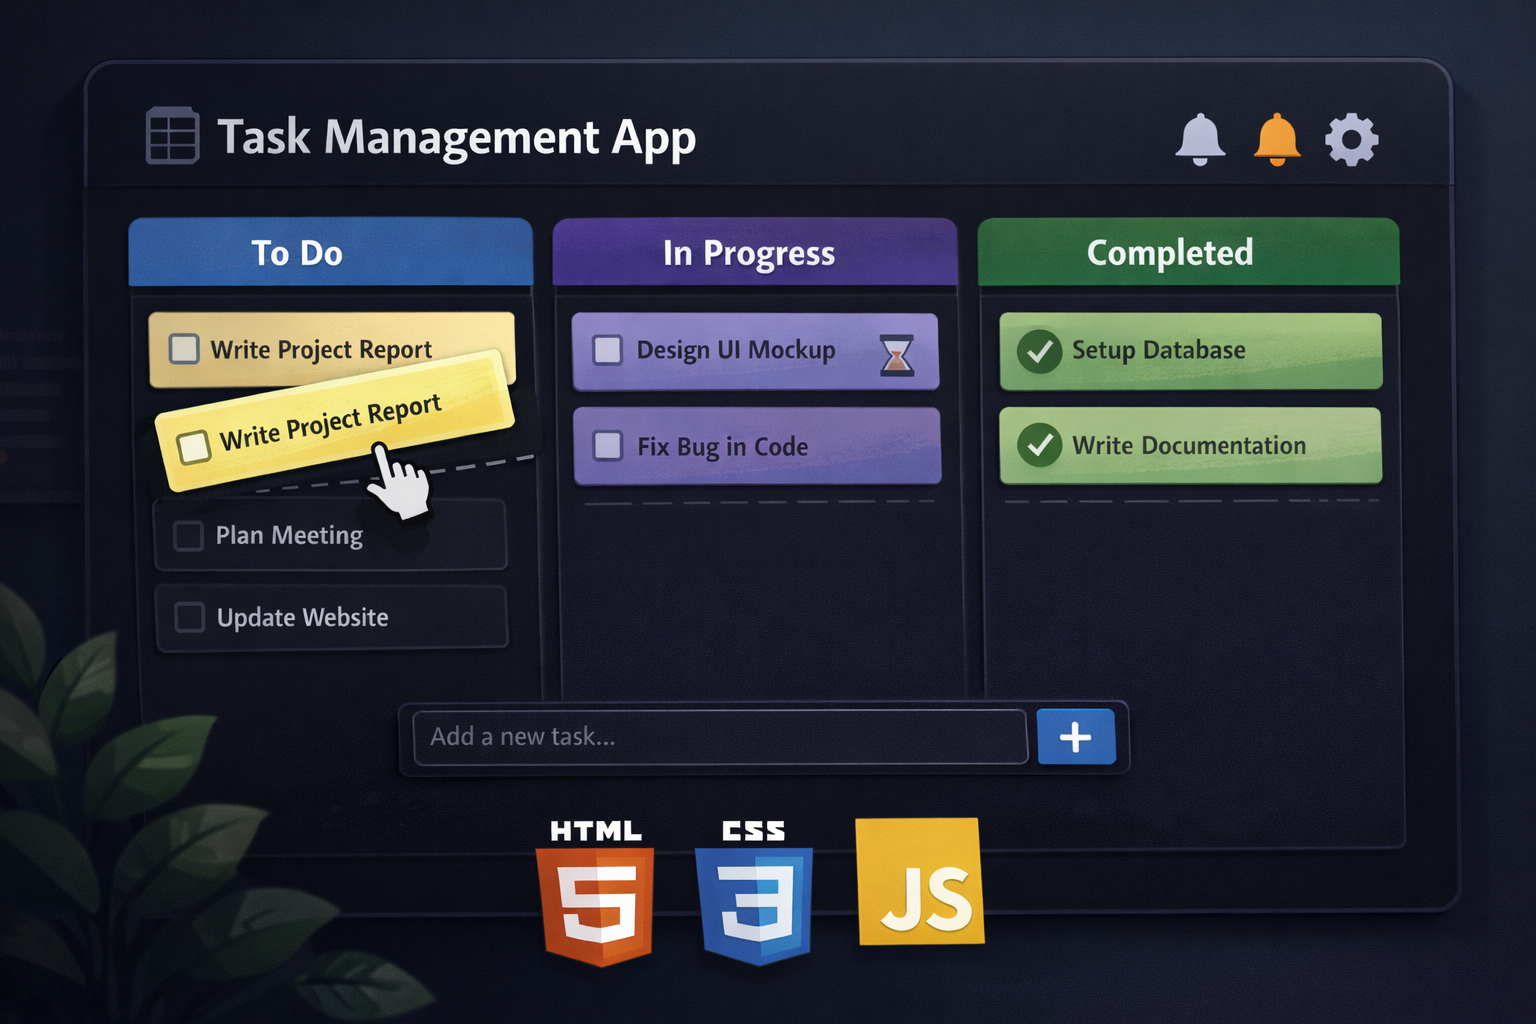Click the green checkmark on Setup Database
Screen dimensions: 1536x1024
tap(1040, 351)
